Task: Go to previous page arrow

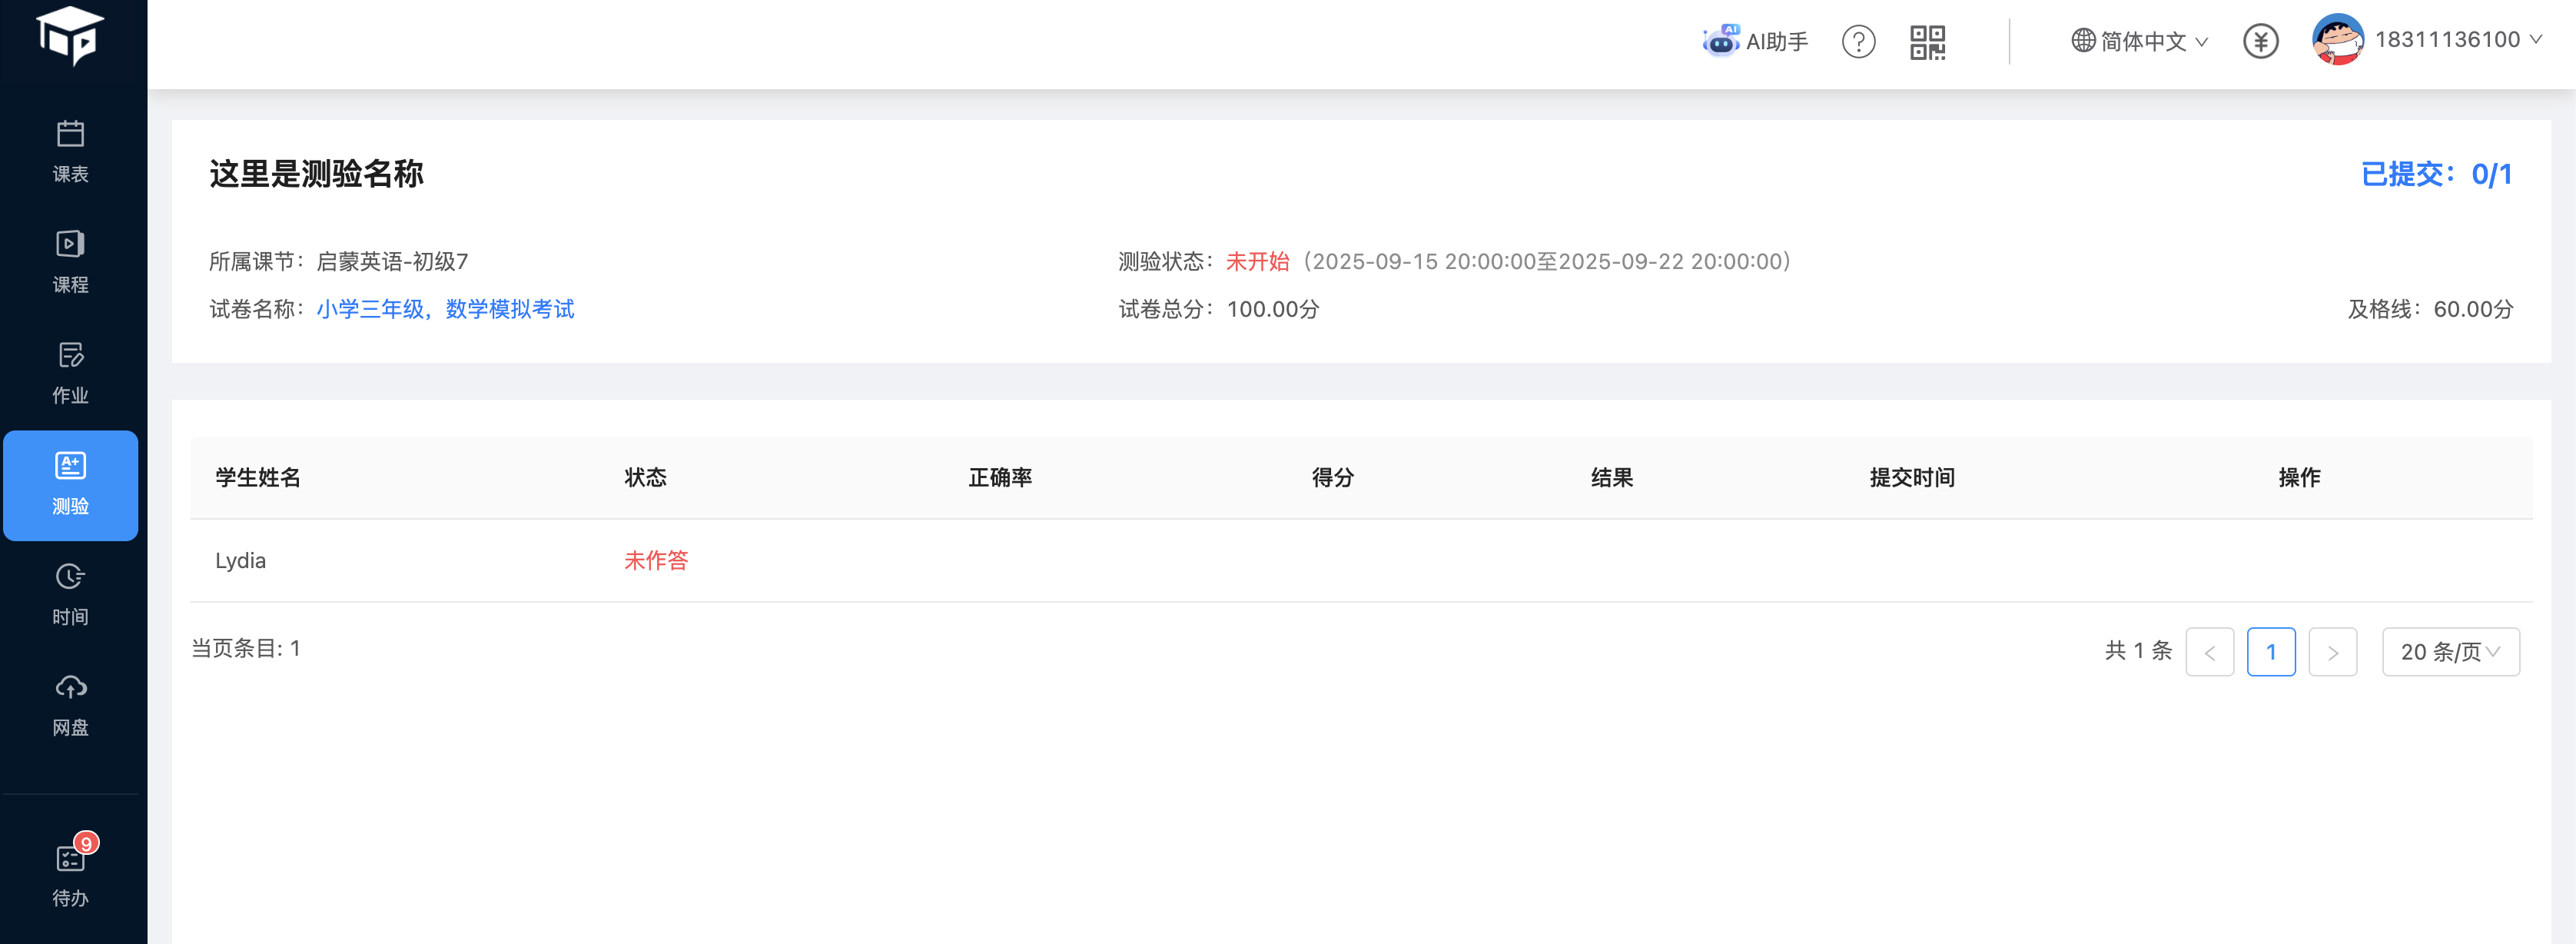Action: click(2209, 652)
